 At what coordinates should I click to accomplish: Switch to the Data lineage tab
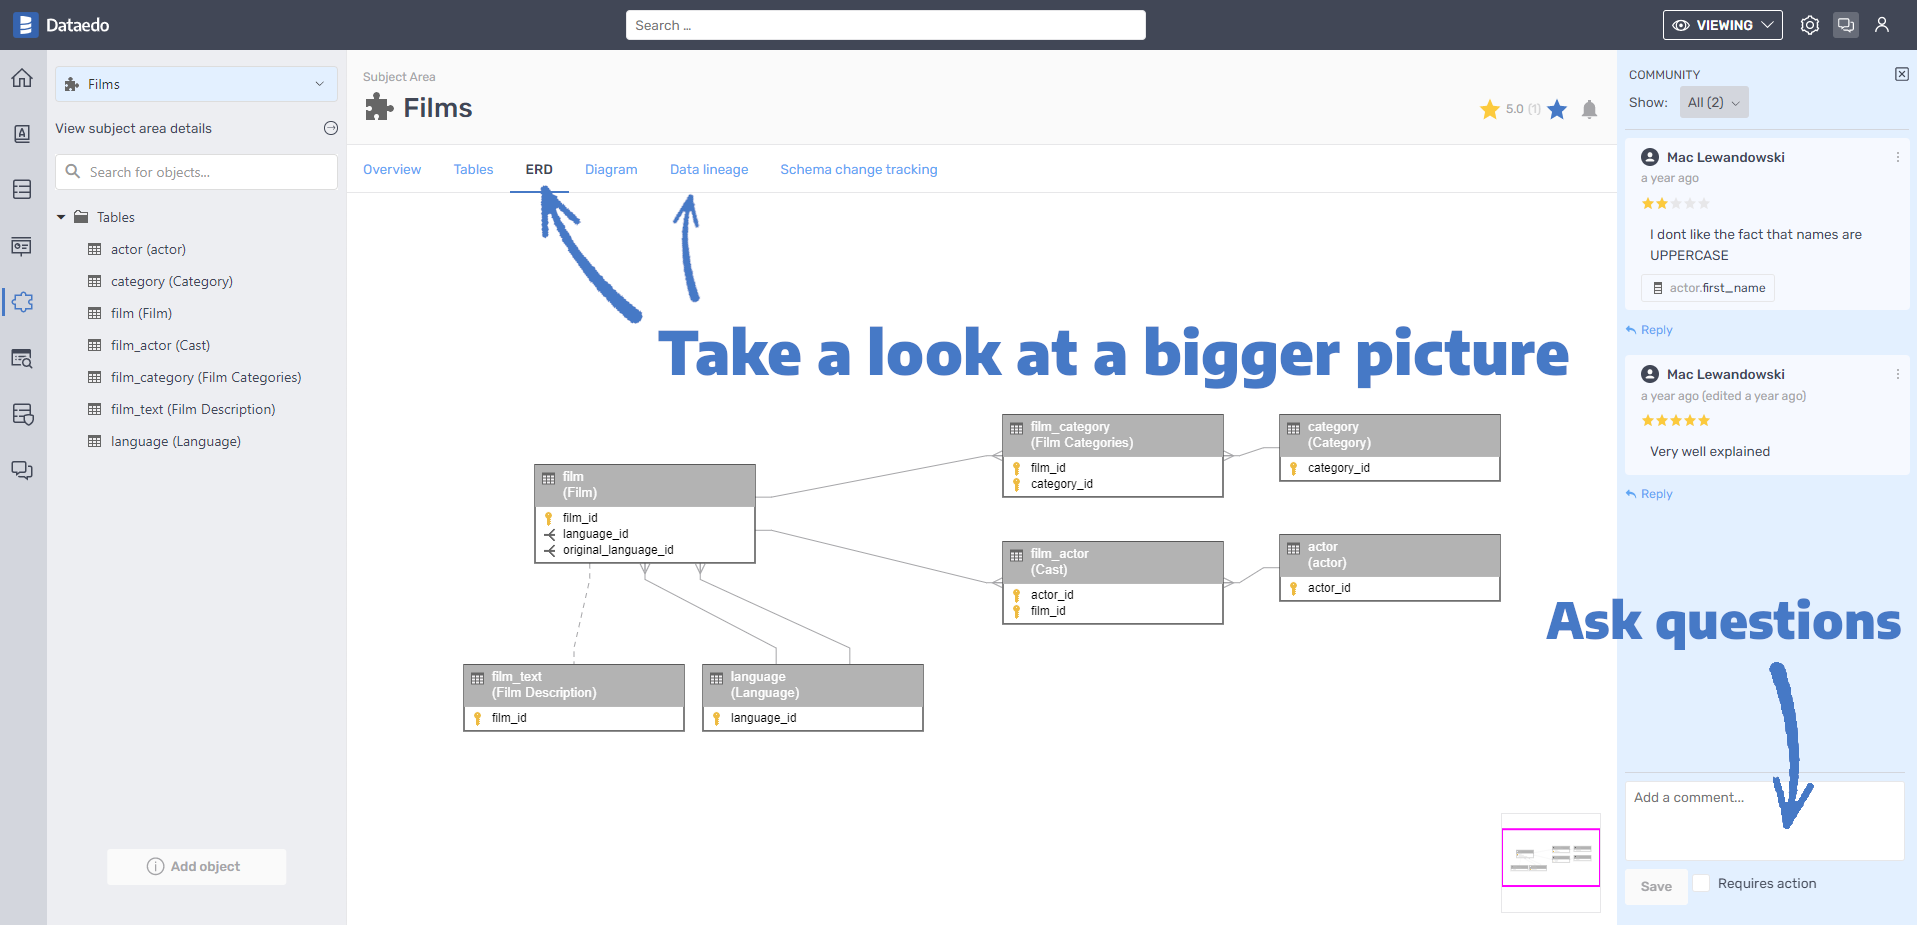[708, 169]
